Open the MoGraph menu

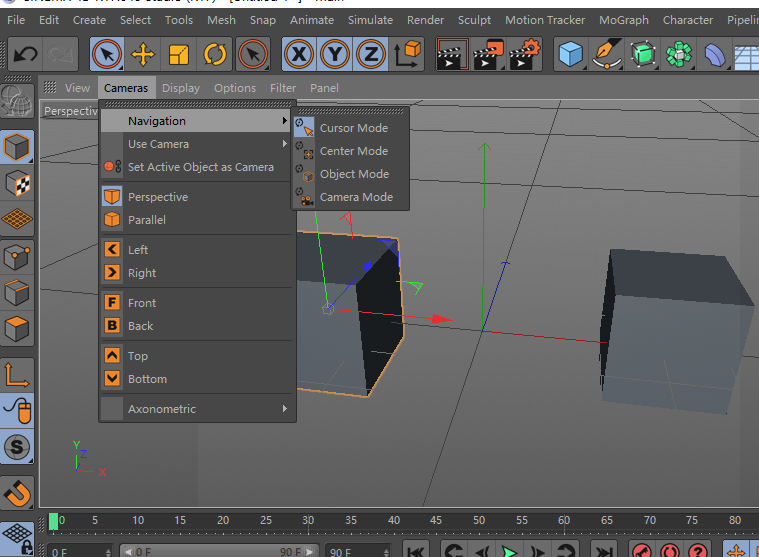[623, 20]
